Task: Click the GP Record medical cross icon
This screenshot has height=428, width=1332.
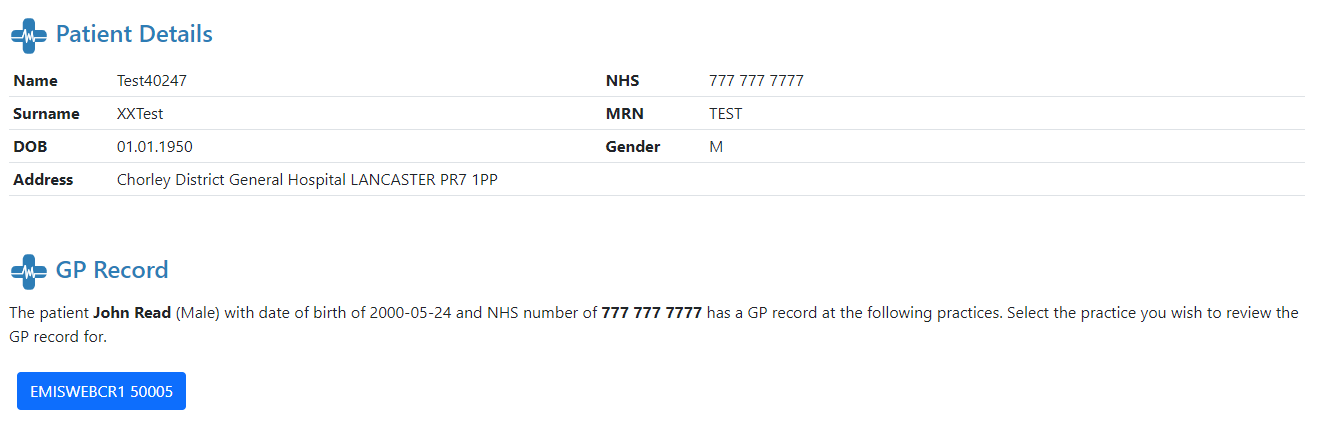Action: pyautogui.click(x=29, y=270)
